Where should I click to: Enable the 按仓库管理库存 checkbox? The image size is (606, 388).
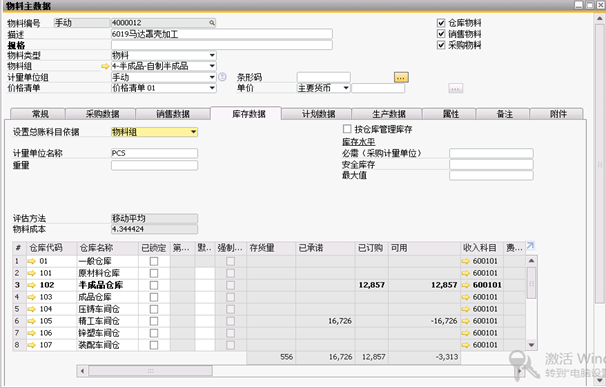pos(347,129)
